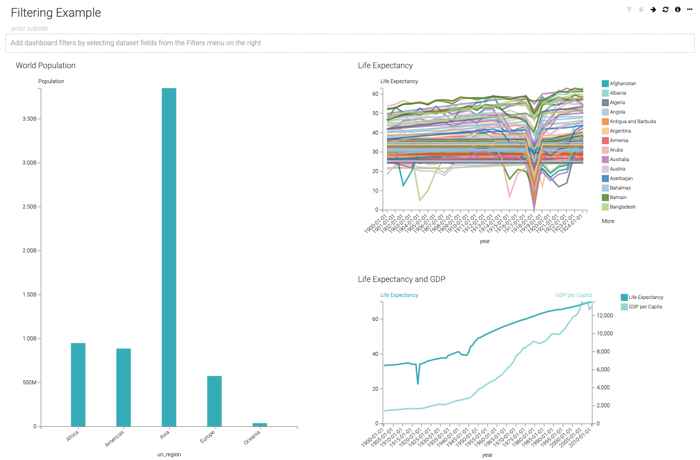Viewport: 700px width, 460px height.
Task: Click the Life Expectancy and GDP chart title
Action: (x=402, y=280)
